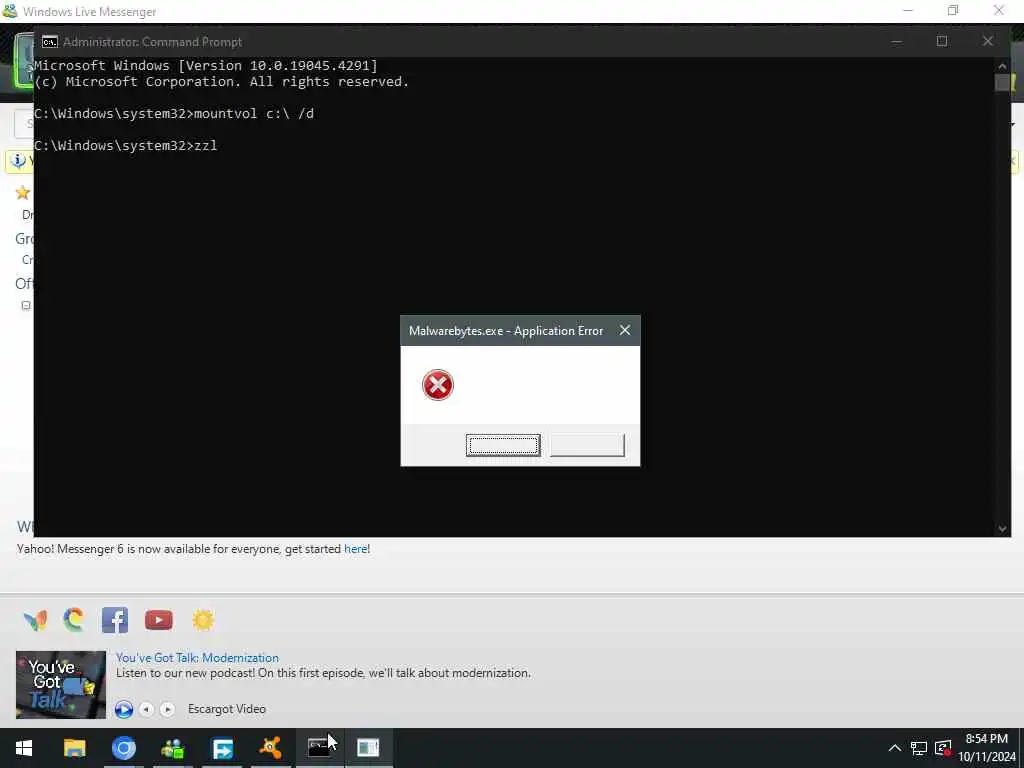
Task: Open the MSN butterfly icon in Messenger
Action: (35, 620)
